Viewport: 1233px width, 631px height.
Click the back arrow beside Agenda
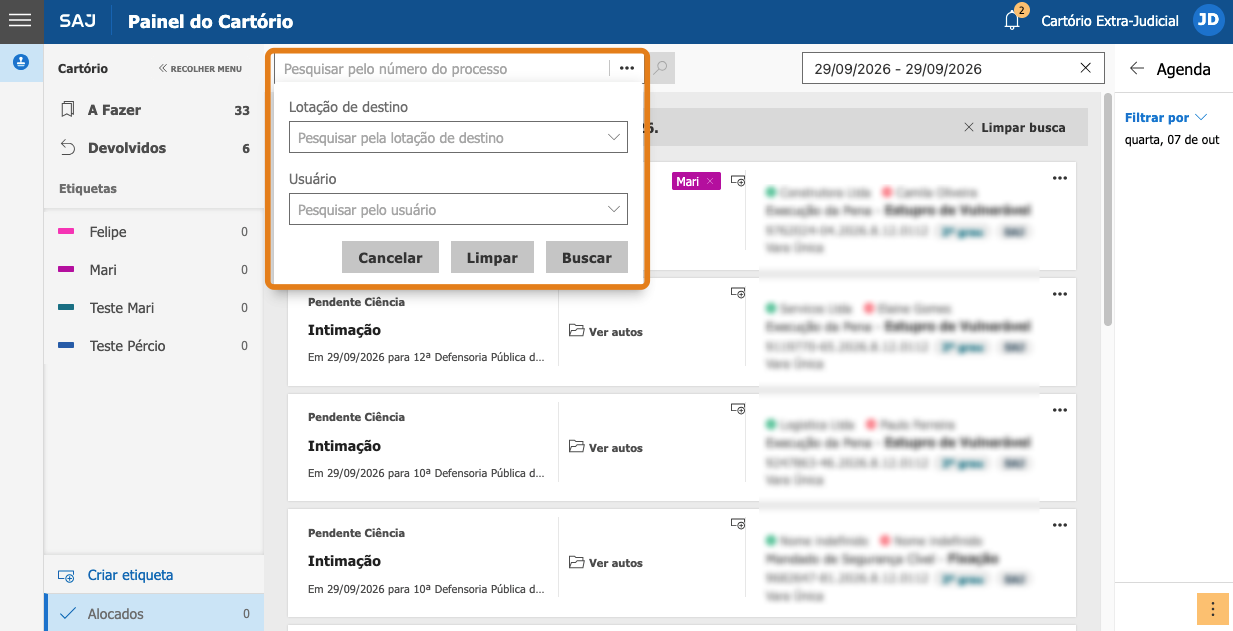pyautogui.click(x=1136, y=69)
